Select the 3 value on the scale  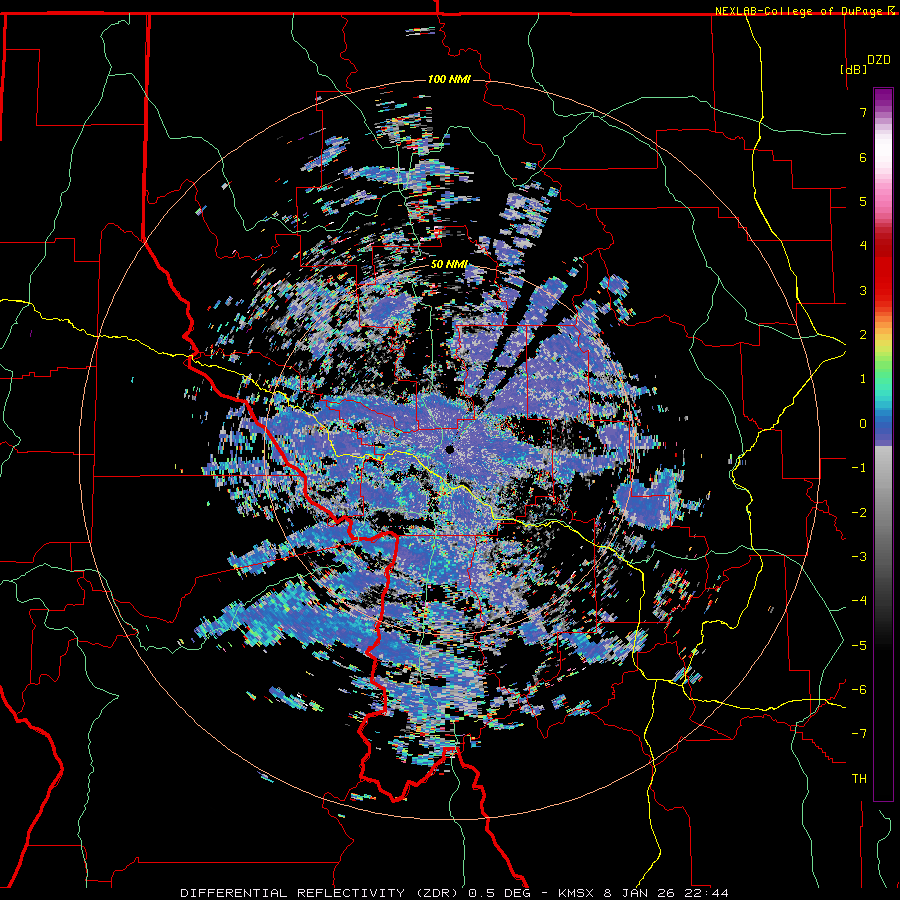click(x=863, y=290)
